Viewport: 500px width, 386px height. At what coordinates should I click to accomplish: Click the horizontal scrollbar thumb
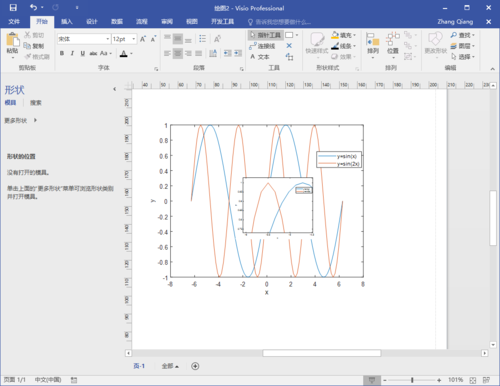tap(322, 353)
